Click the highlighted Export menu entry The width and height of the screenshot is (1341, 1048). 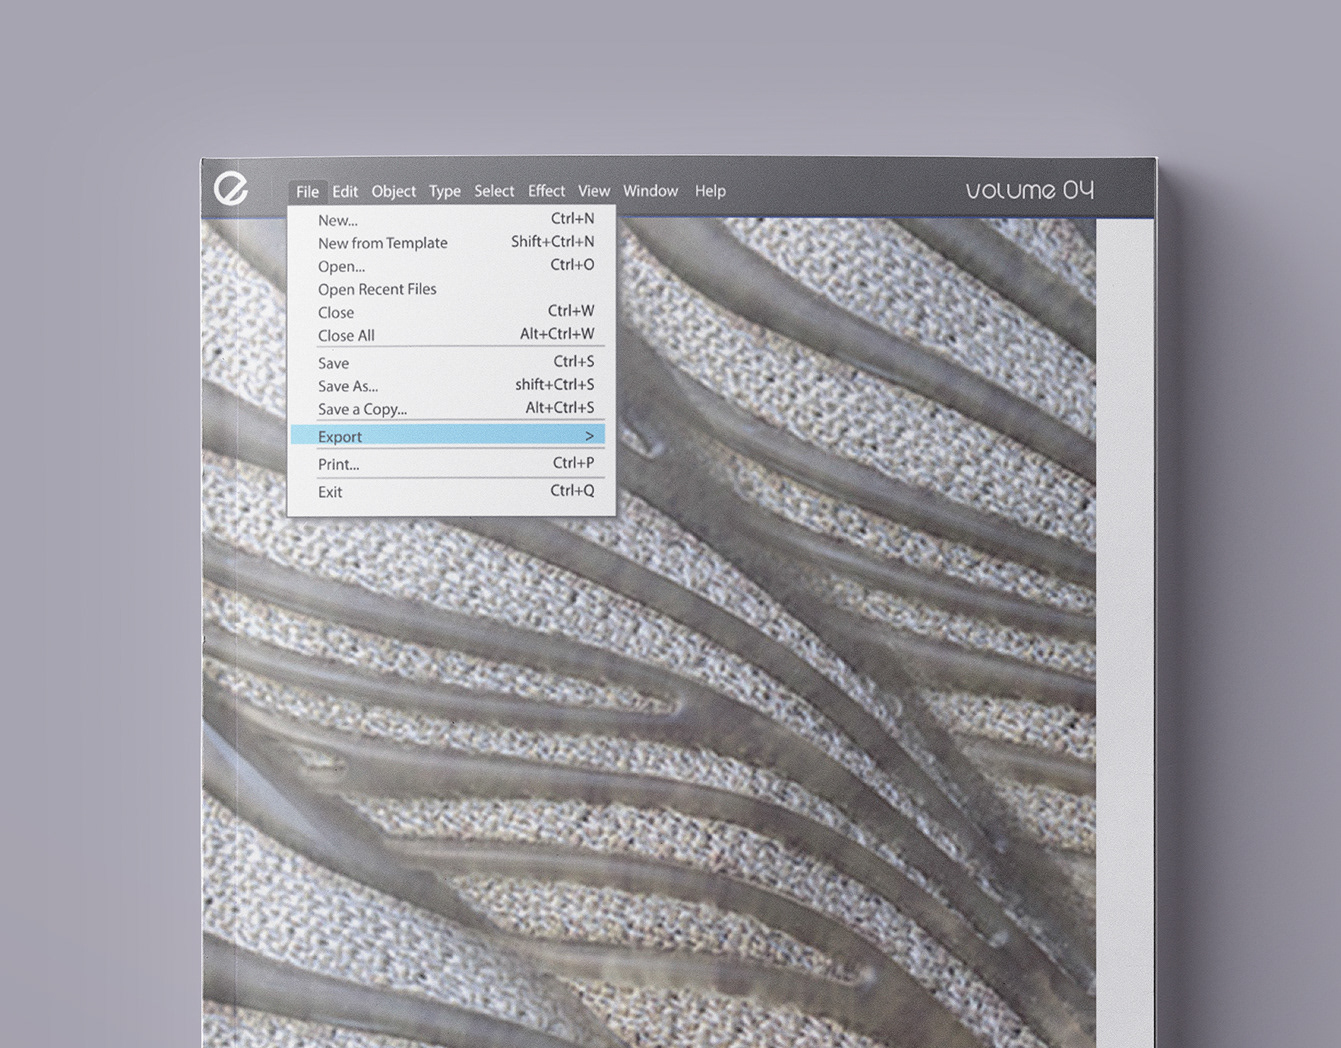[448, 436]
